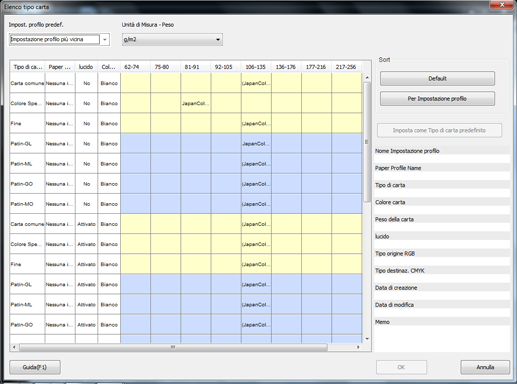Select 'Patin-GL' row with lucido No

point(186,144)
